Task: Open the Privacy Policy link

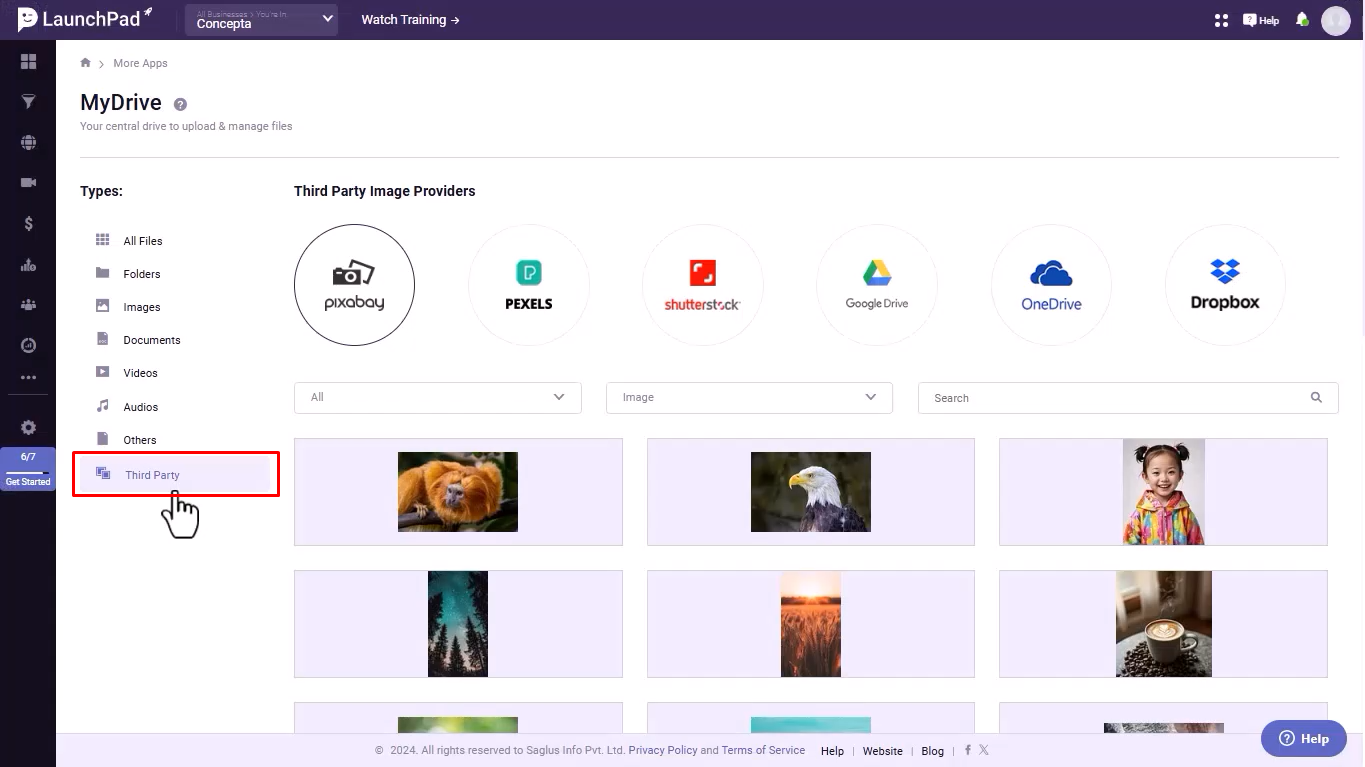Action: 663,750
